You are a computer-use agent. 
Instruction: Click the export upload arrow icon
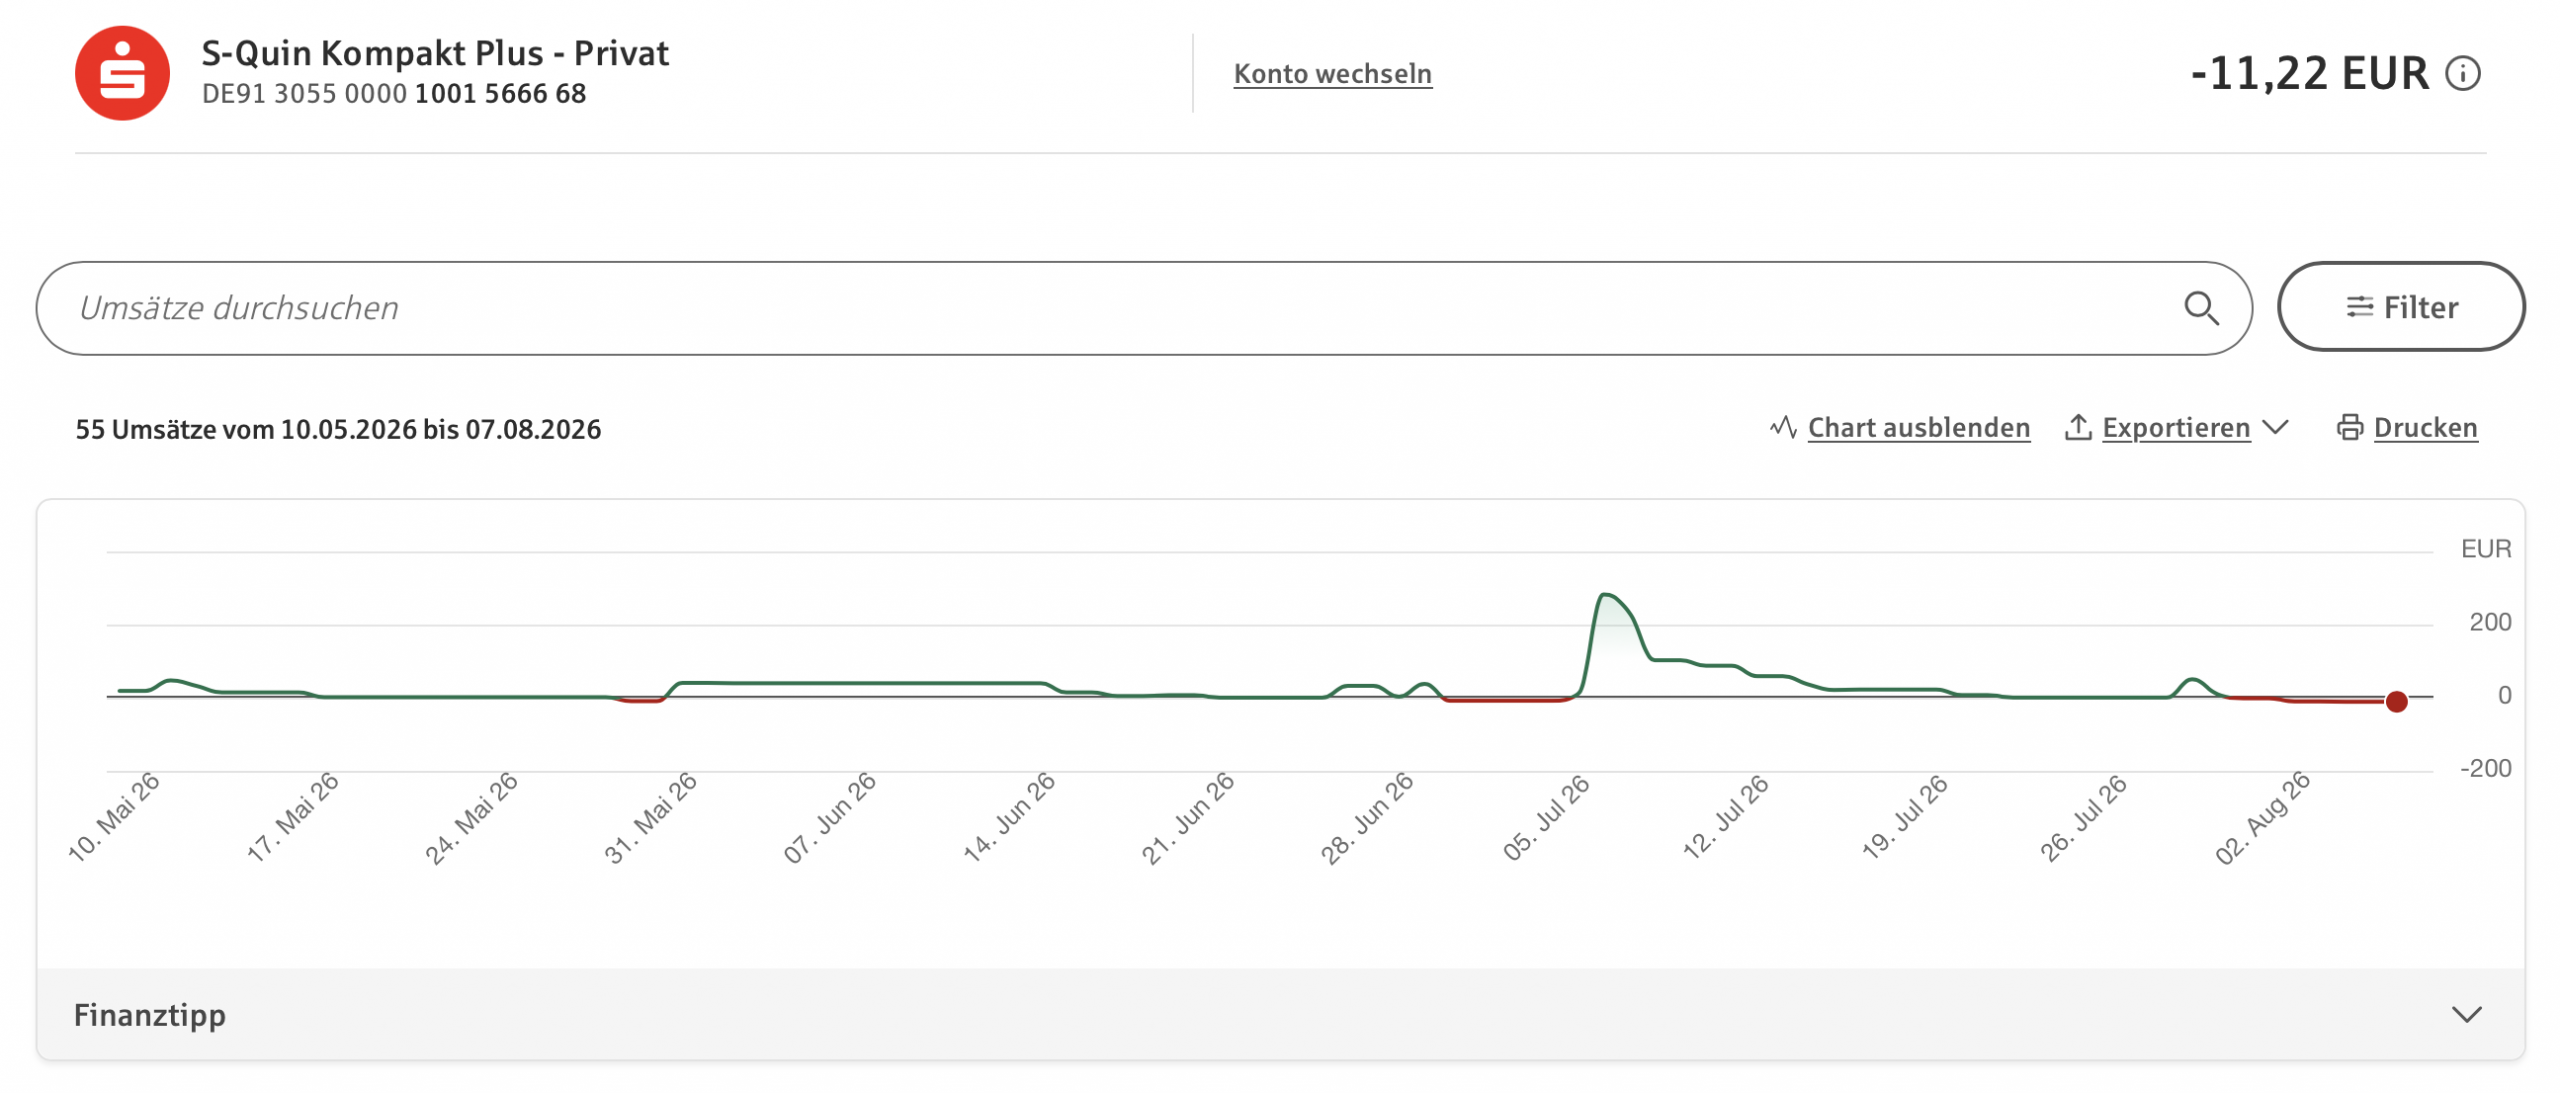tap(2078, 427)
